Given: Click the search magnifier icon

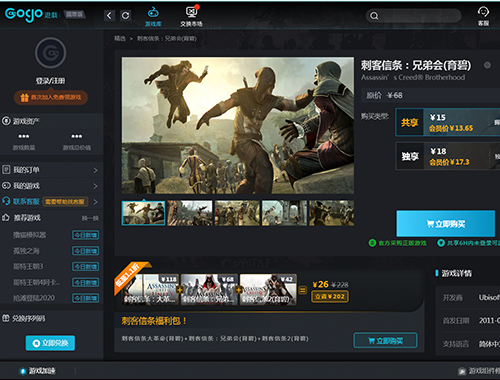Looking at the screenshot, I should point(374,16).
